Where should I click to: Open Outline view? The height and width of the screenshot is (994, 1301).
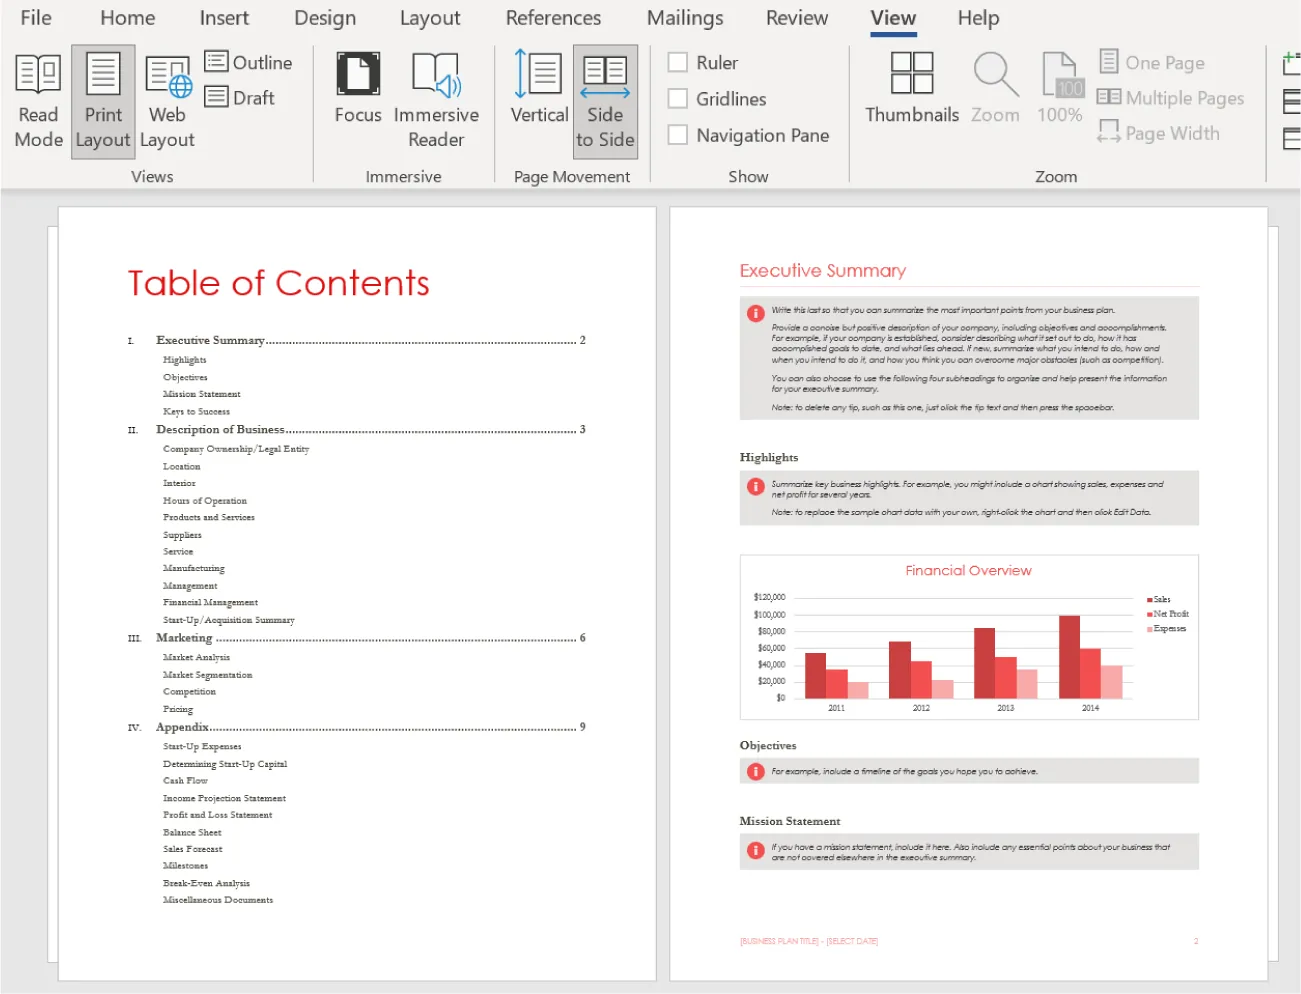pos(250,62)
